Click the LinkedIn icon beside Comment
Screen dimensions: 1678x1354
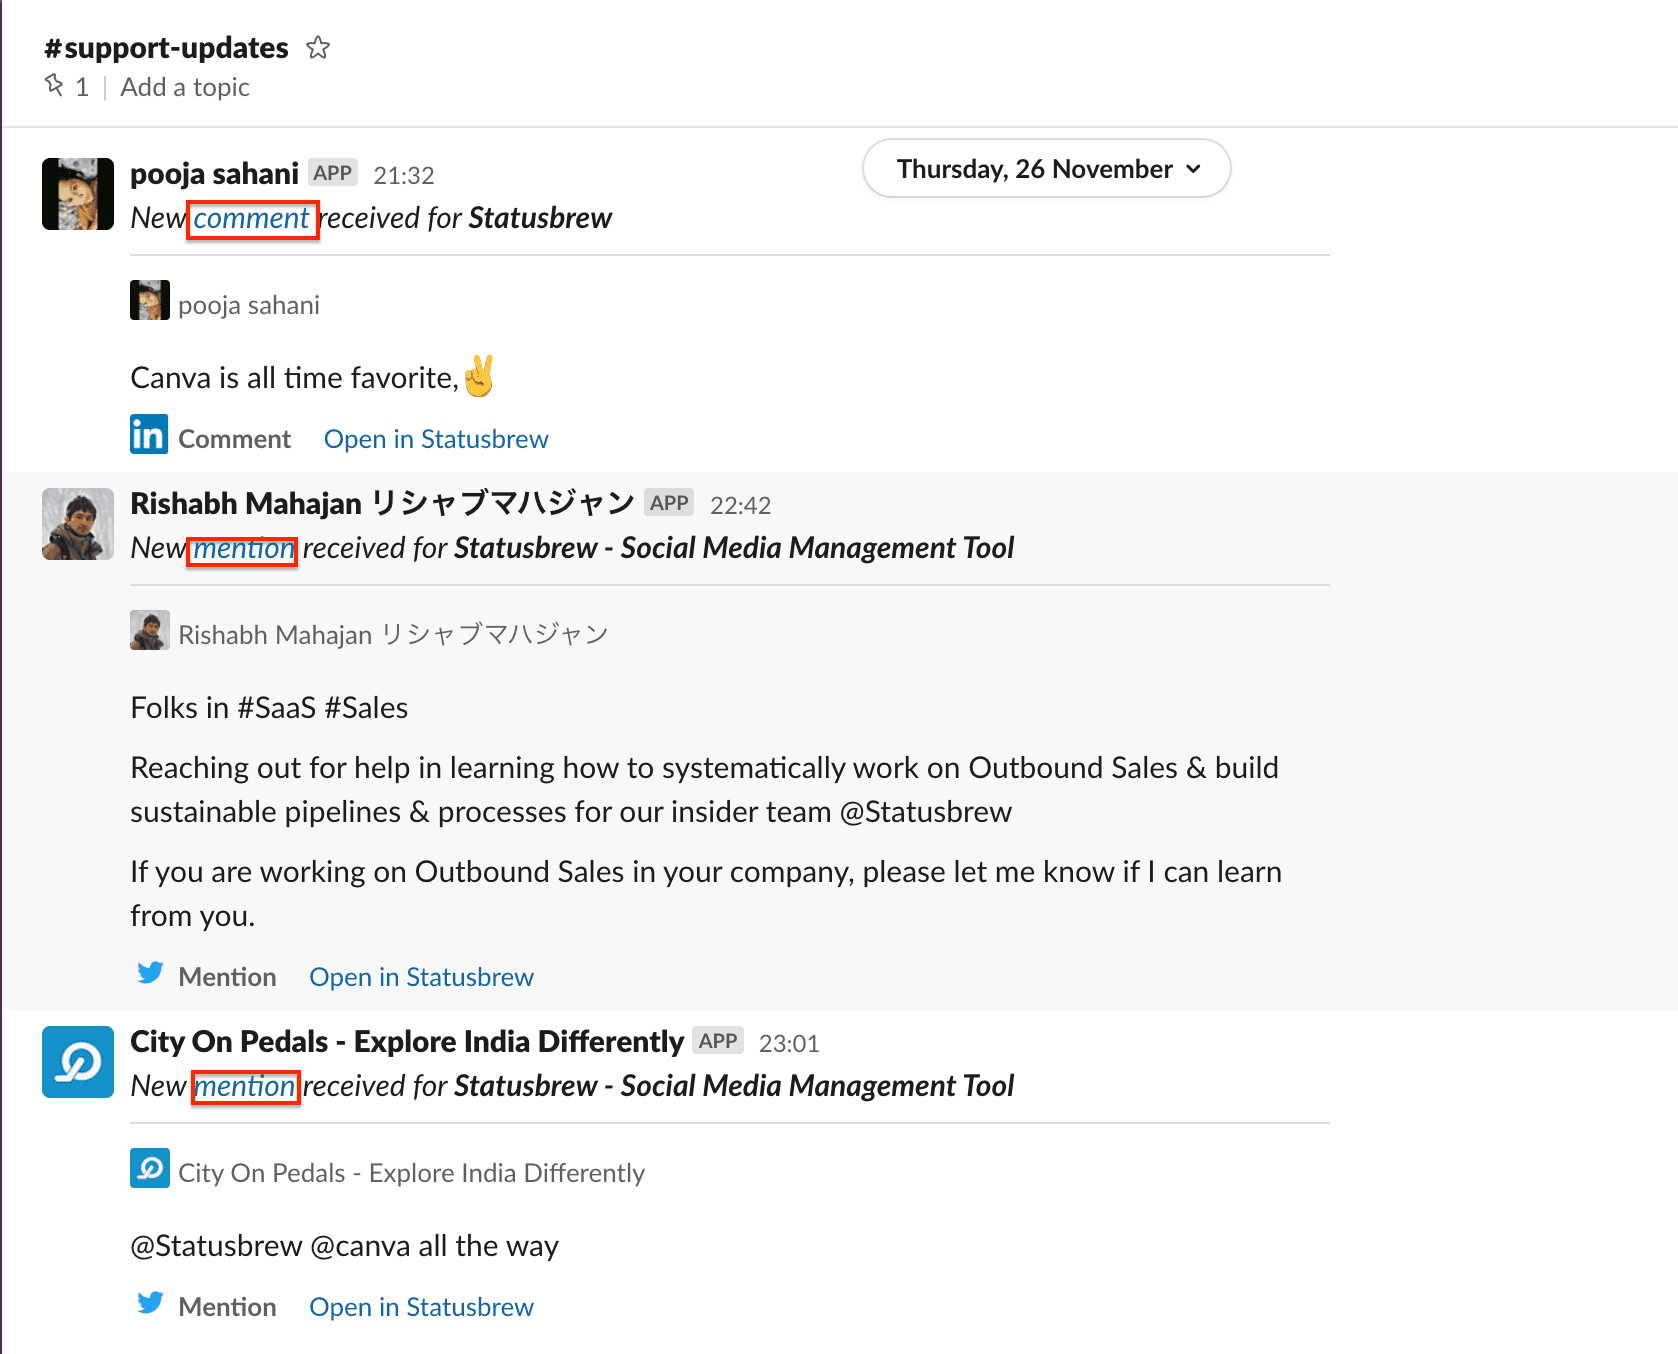149,435
